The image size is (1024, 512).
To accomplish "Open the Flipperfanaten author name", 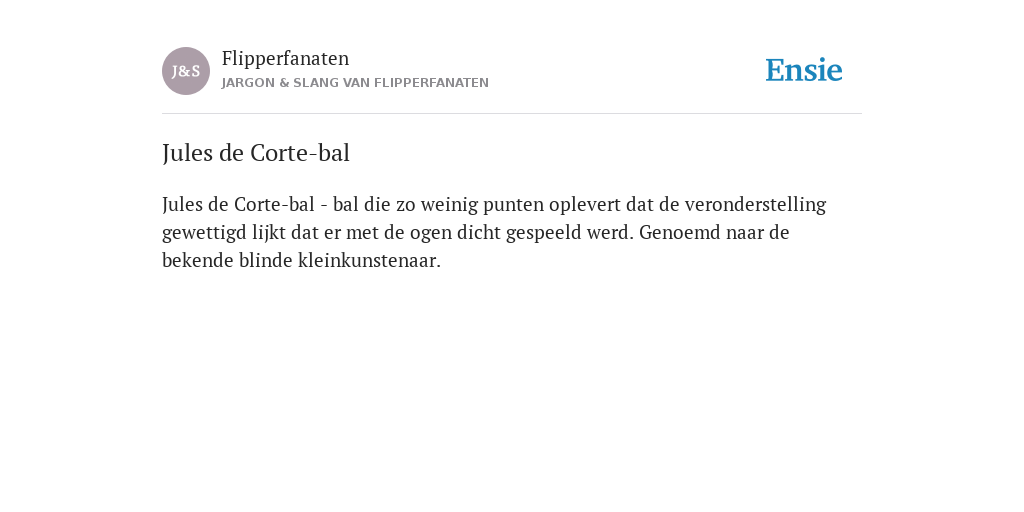I will [x=285, y=59].
